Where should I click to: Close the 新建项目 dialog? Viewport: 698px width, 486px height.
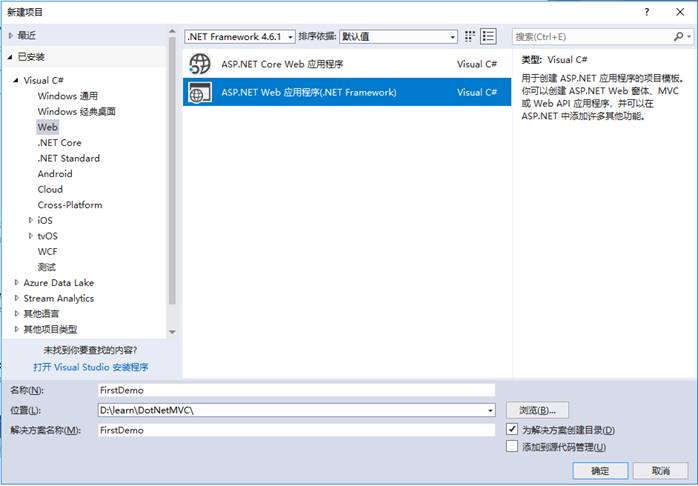(x=680, y=12)
